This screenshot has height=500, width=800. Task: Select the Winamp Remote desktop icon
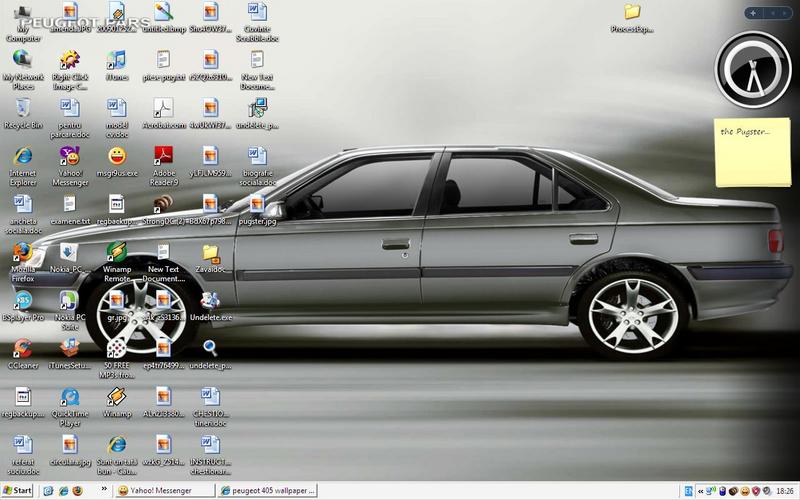tap(117, 262)
